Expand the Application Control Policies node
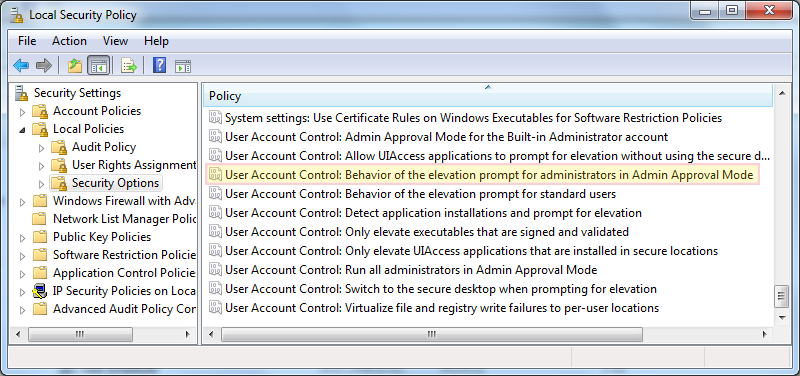The height and width of the screenshot is (376, 800). [22, 274]
